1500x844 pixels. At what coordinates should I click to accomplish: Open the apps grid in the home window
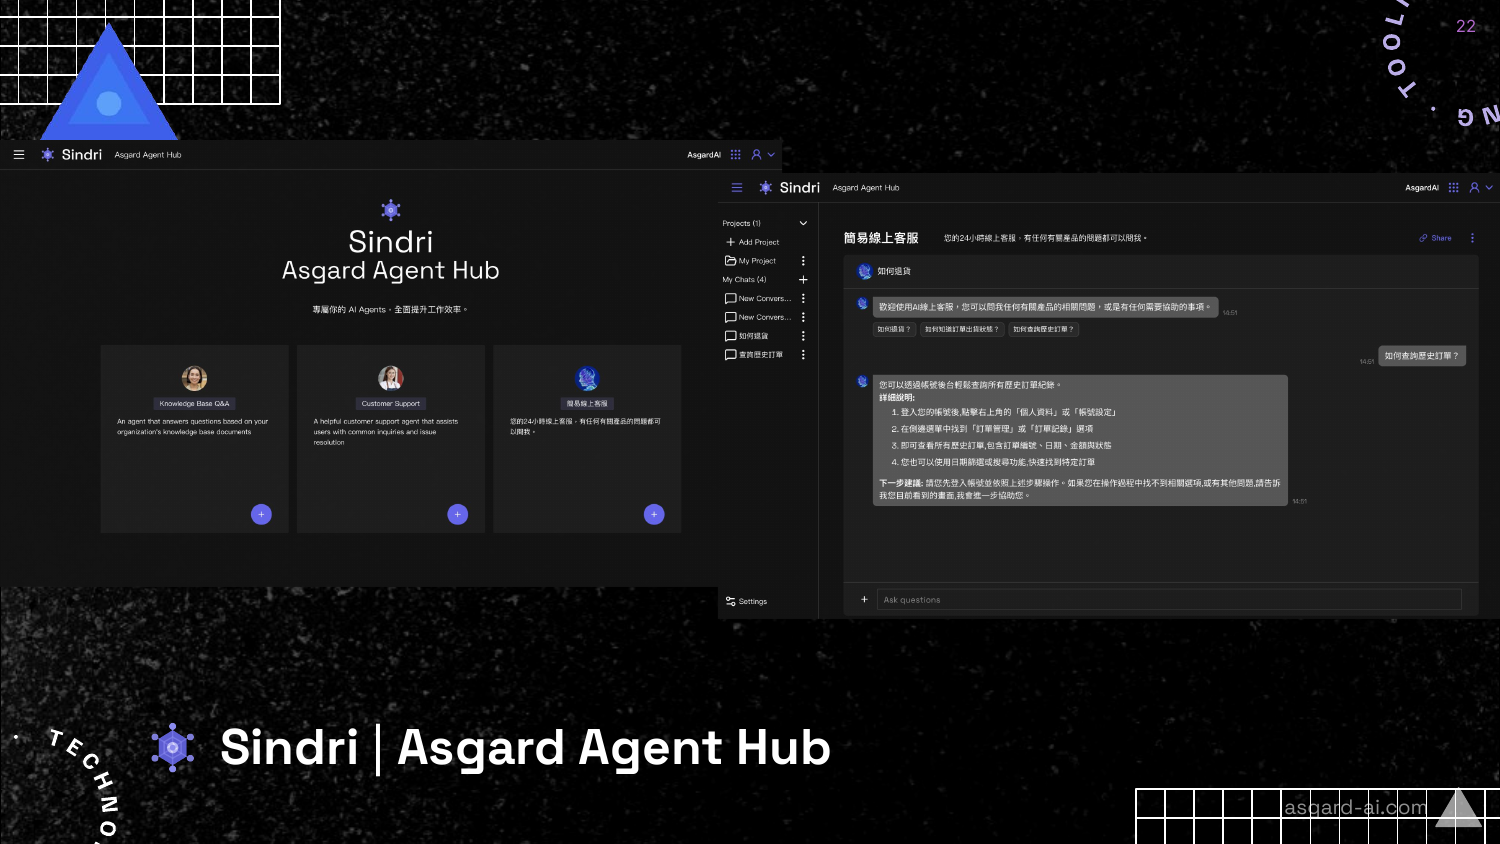click(735, 155)
